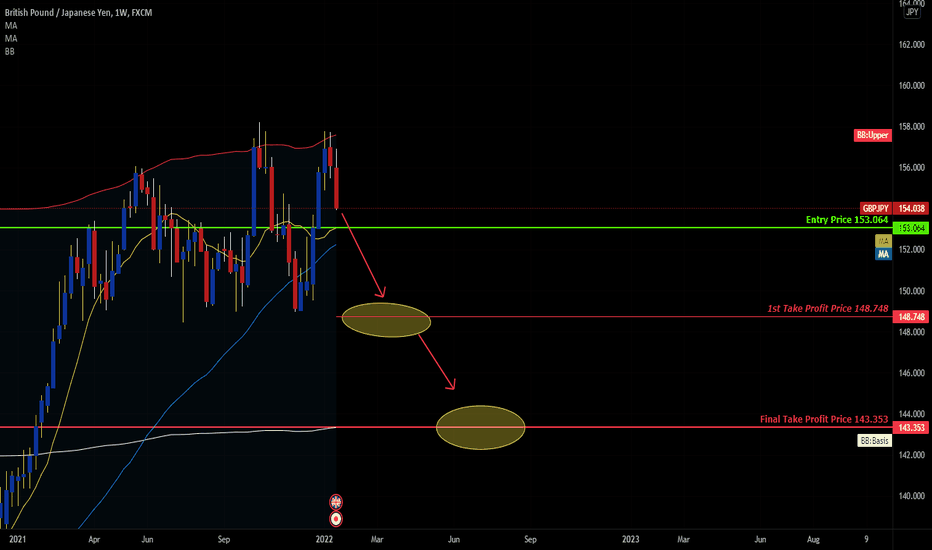Click the Japan flag economic event icon
Image resolution: width=932 pixels, height=550 pixels.
(336, 519)
